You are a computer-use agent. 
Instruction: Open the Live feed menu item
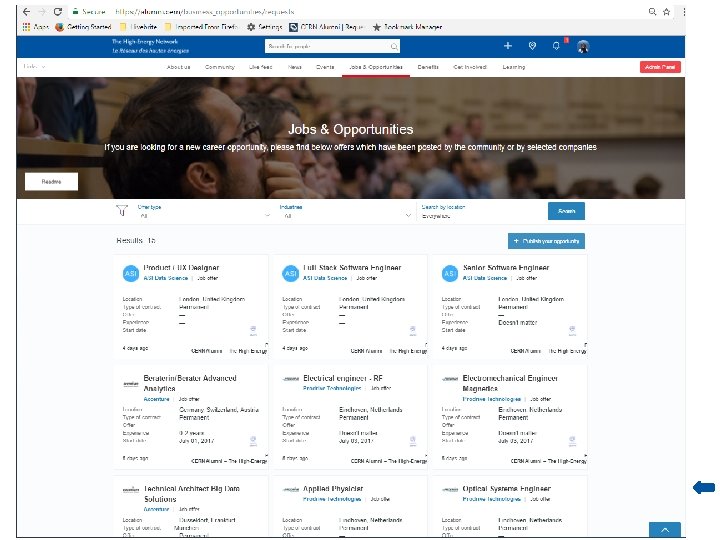260,67
